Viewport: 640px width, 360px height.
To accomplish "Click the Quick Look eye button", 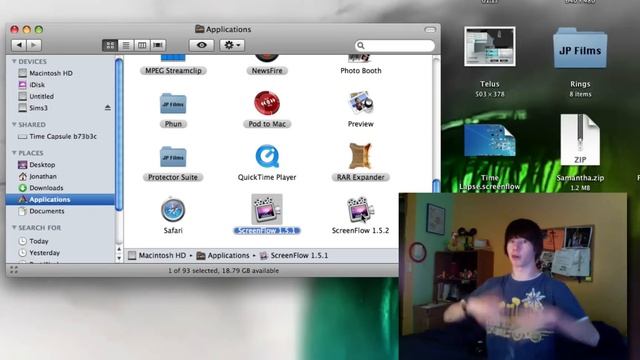I will coord(202,45).
